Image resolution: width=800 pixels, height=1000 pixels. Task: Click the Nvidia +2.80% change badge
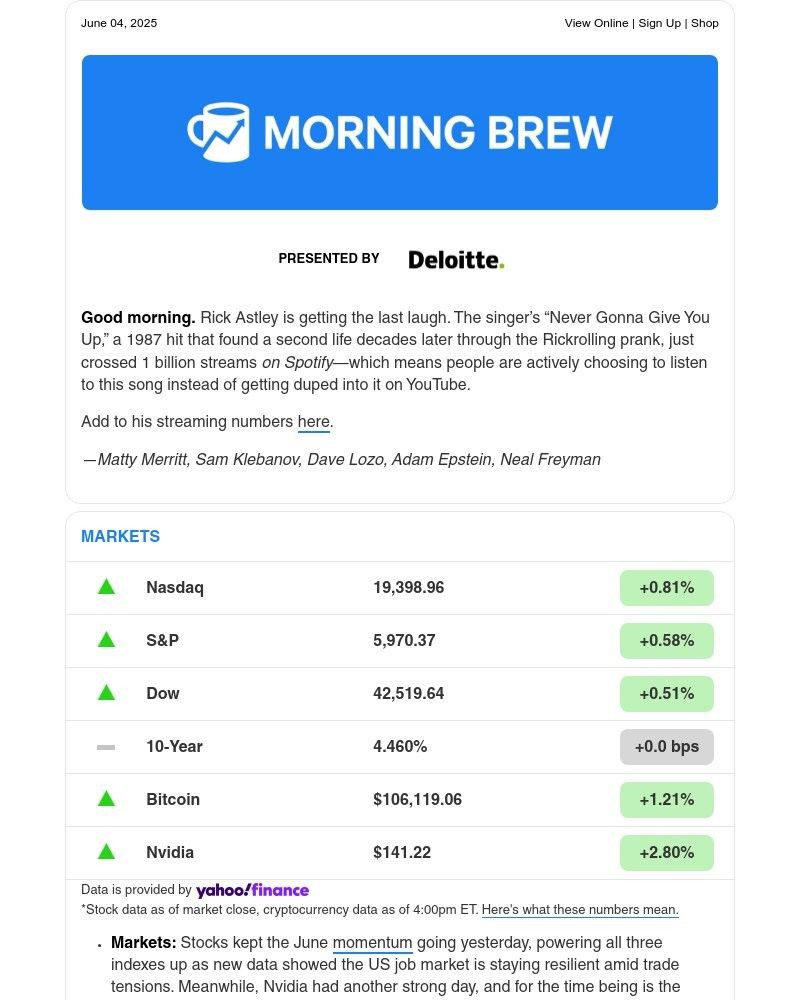[667, 852]
